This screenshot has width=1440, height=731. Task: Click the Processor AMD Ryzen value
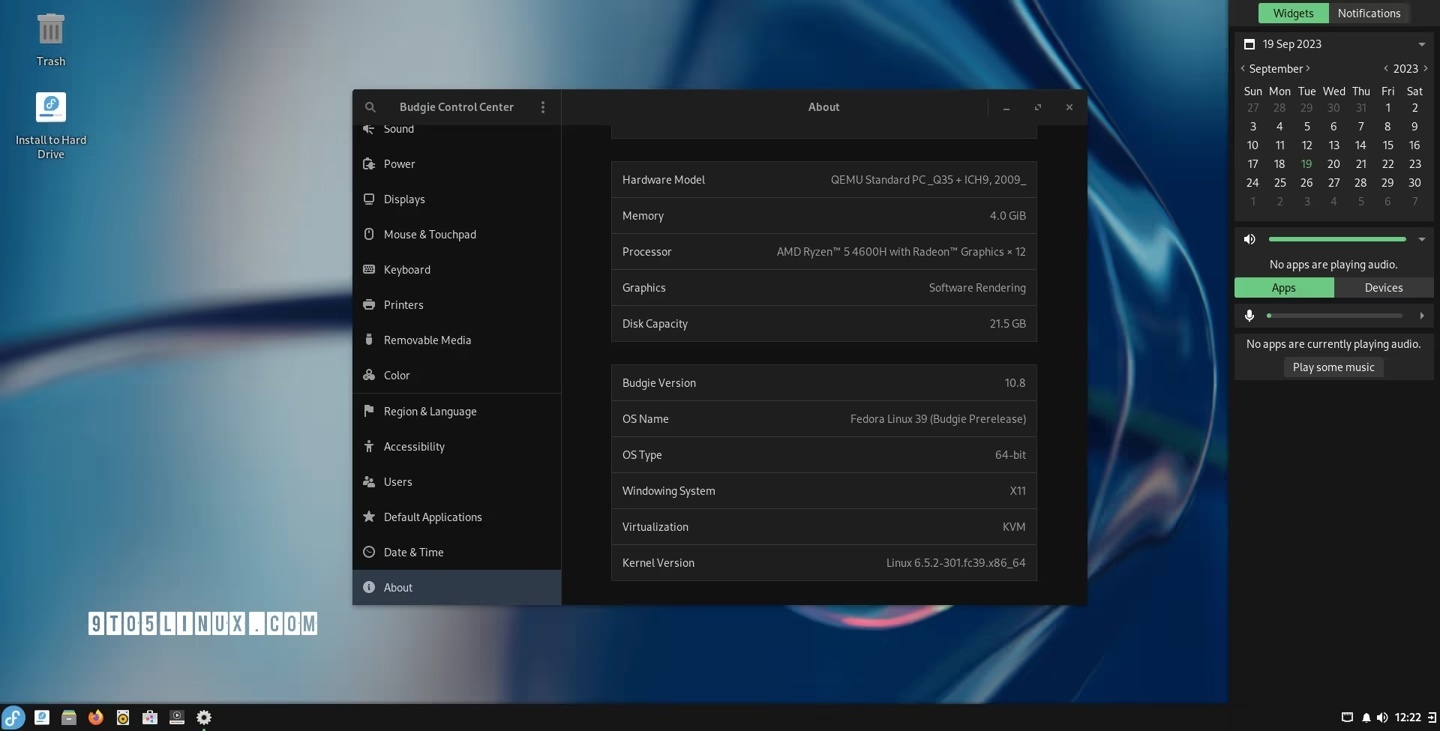[x=901, y=252]
